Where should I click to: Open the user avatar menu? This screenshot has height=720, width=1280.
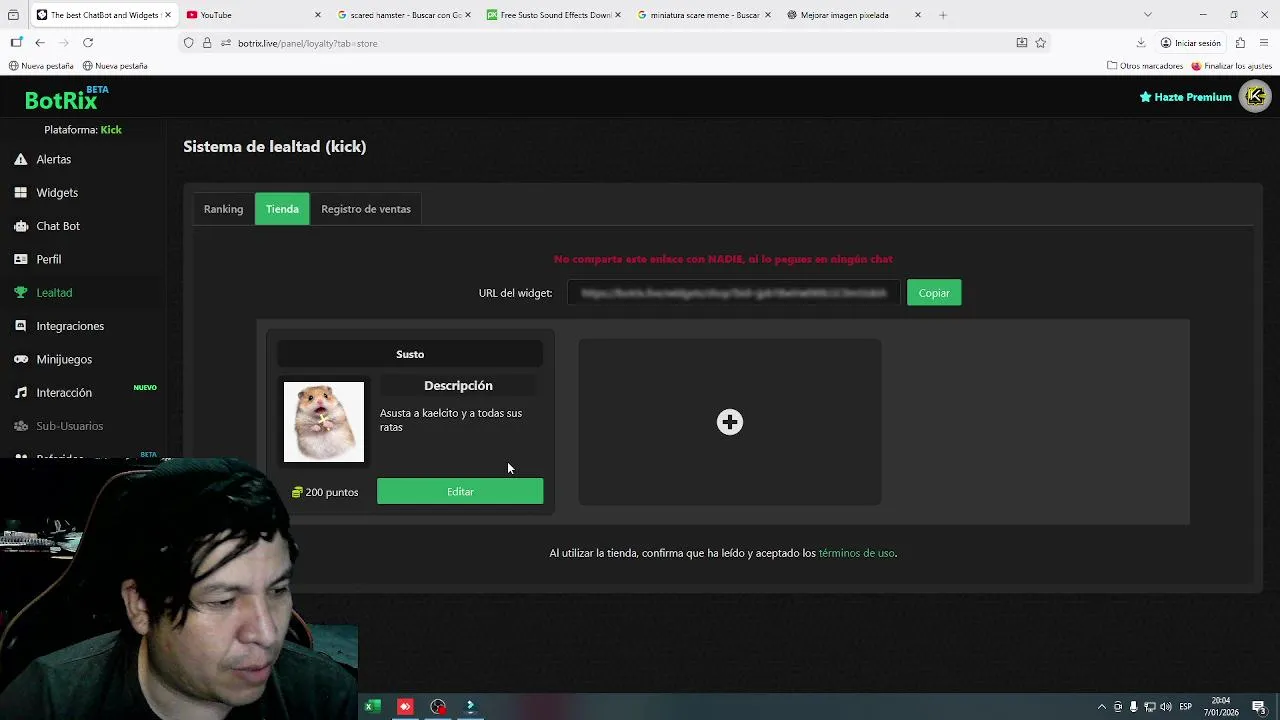pyautogui.click(x=1255, y=96)
